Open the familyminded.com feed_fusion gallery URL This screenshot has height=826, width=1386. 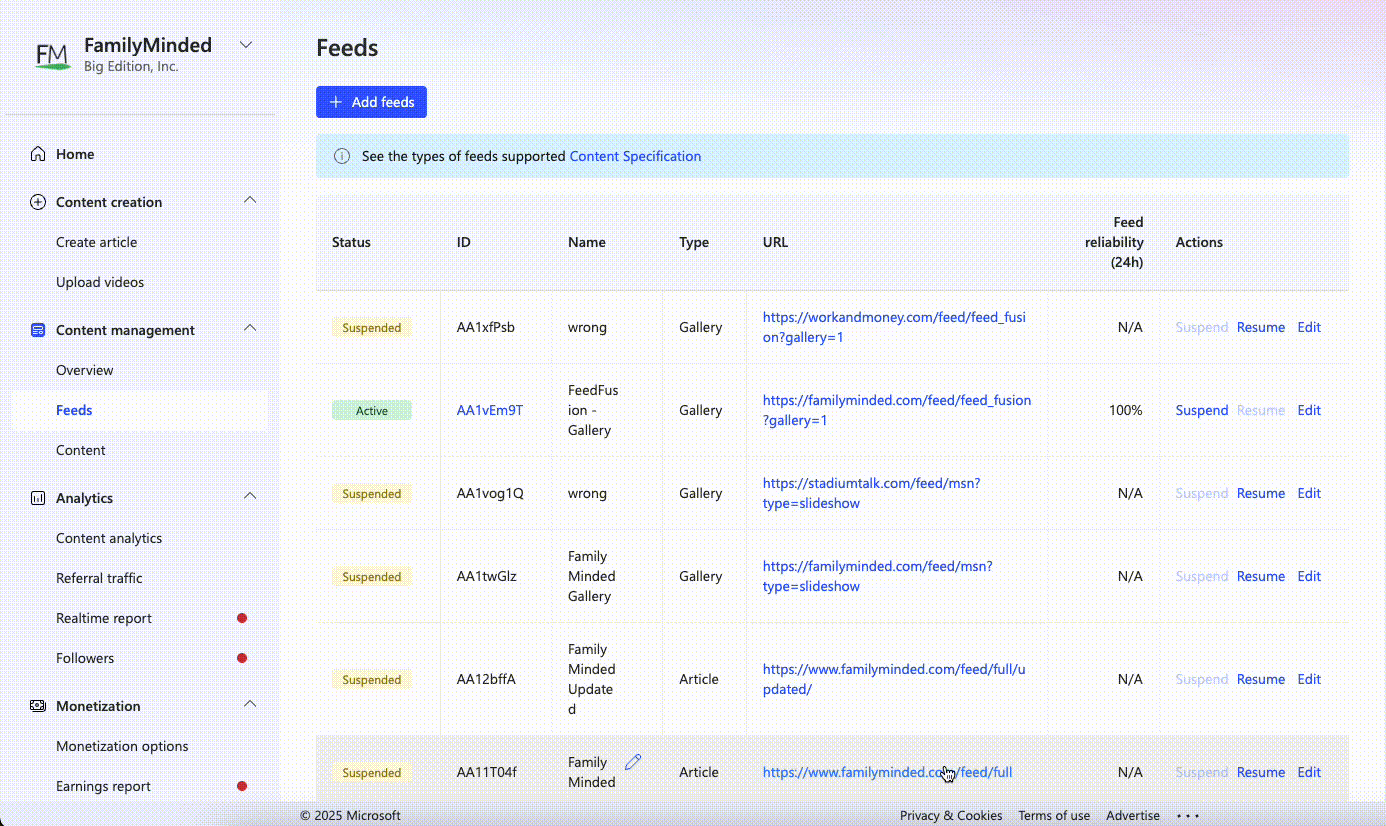(897, 410)
